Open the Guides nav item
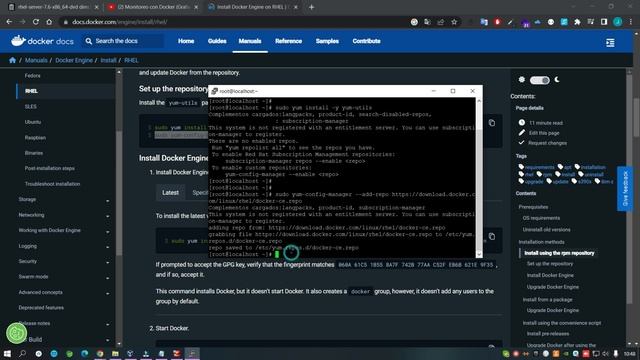Screen dimensions: 640x360 pos(217,41)
